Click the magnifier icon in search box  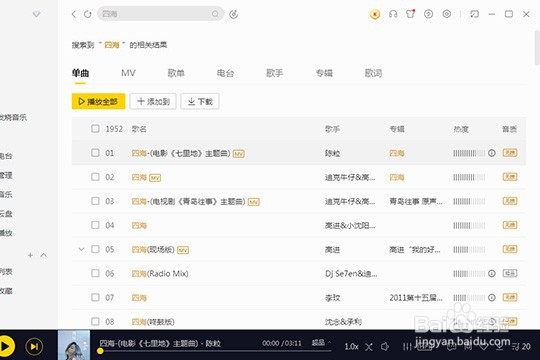pos(215,14)
